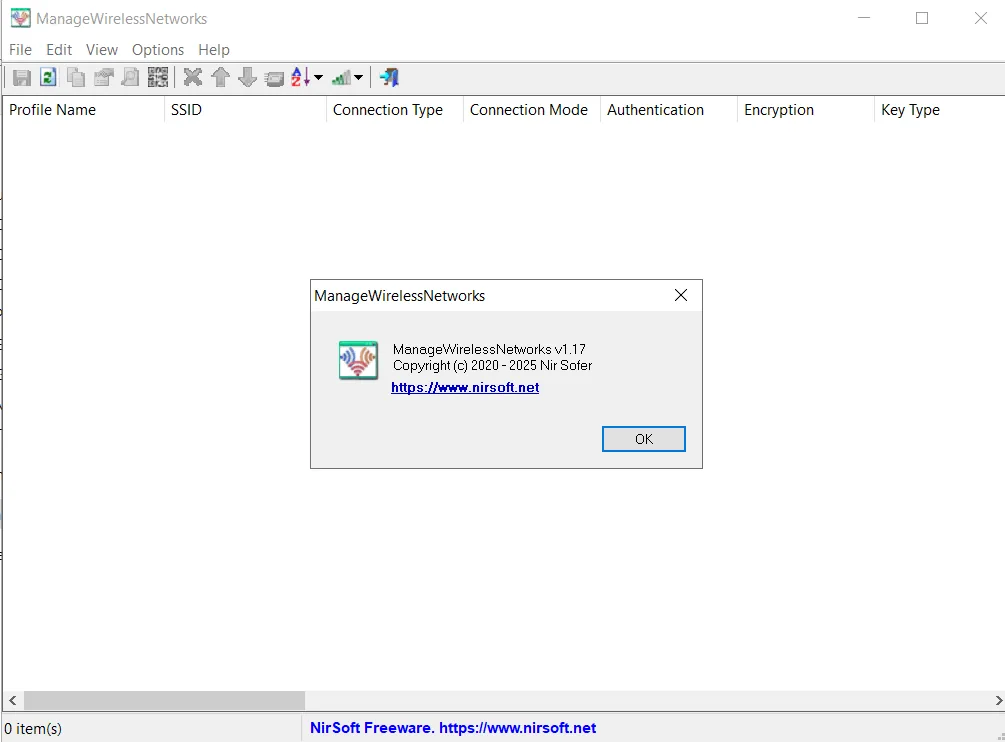Sort by Connection Type column header
The width and height of the screenshot is (1005, 742).
(x=395, y=110)
